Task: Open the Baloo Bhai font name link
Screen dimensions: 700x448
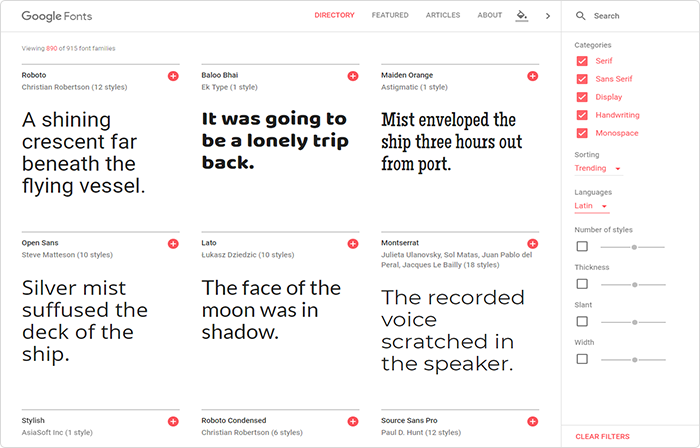Action: [220, 75]
